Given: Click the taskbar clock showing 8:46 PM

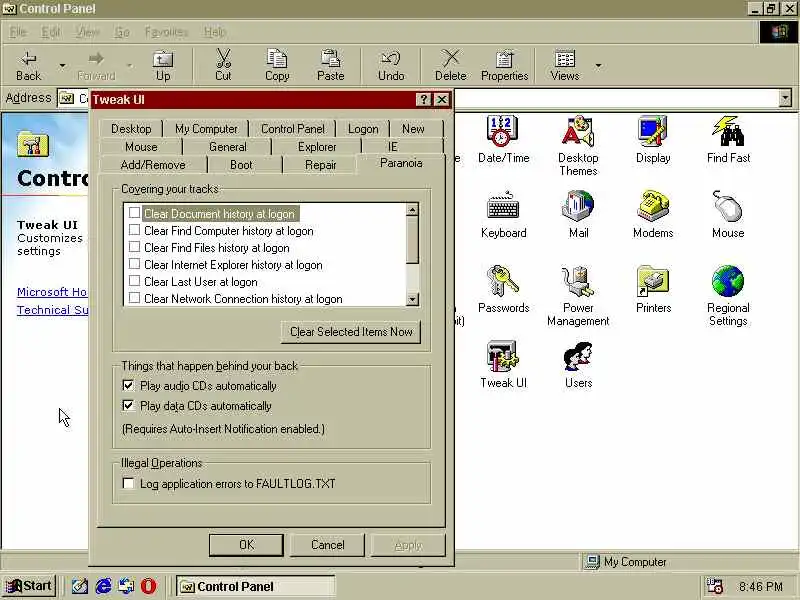Looking at the screenshot, I should pos(761,587).
